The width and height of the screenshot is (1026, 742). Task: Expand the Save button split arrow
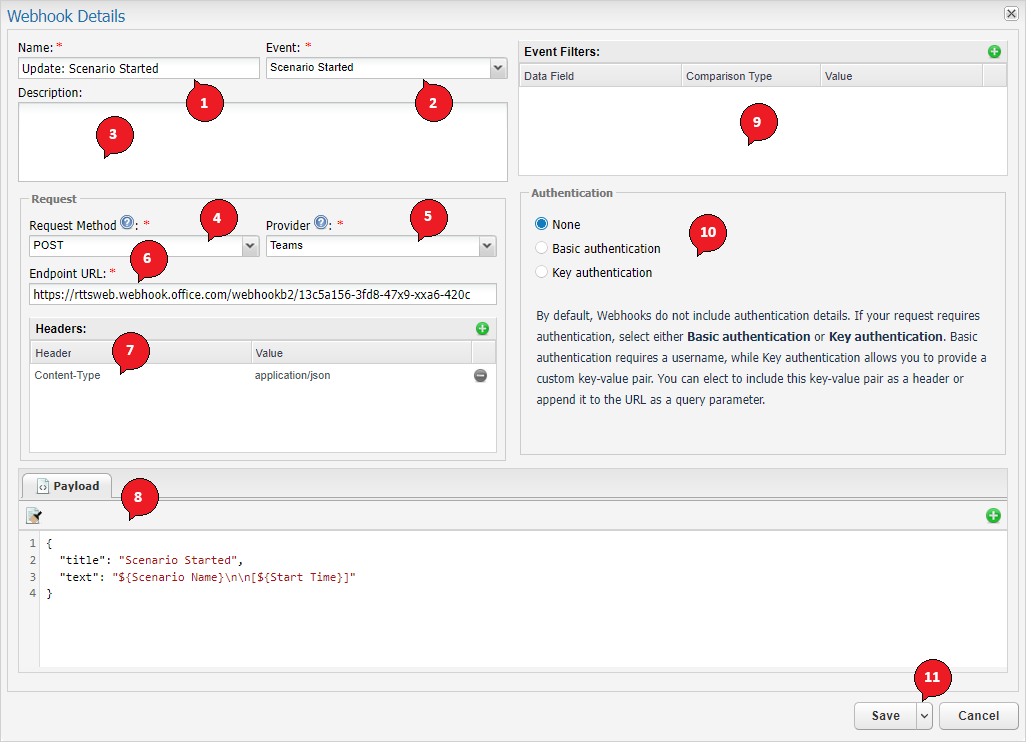[925, 716]
